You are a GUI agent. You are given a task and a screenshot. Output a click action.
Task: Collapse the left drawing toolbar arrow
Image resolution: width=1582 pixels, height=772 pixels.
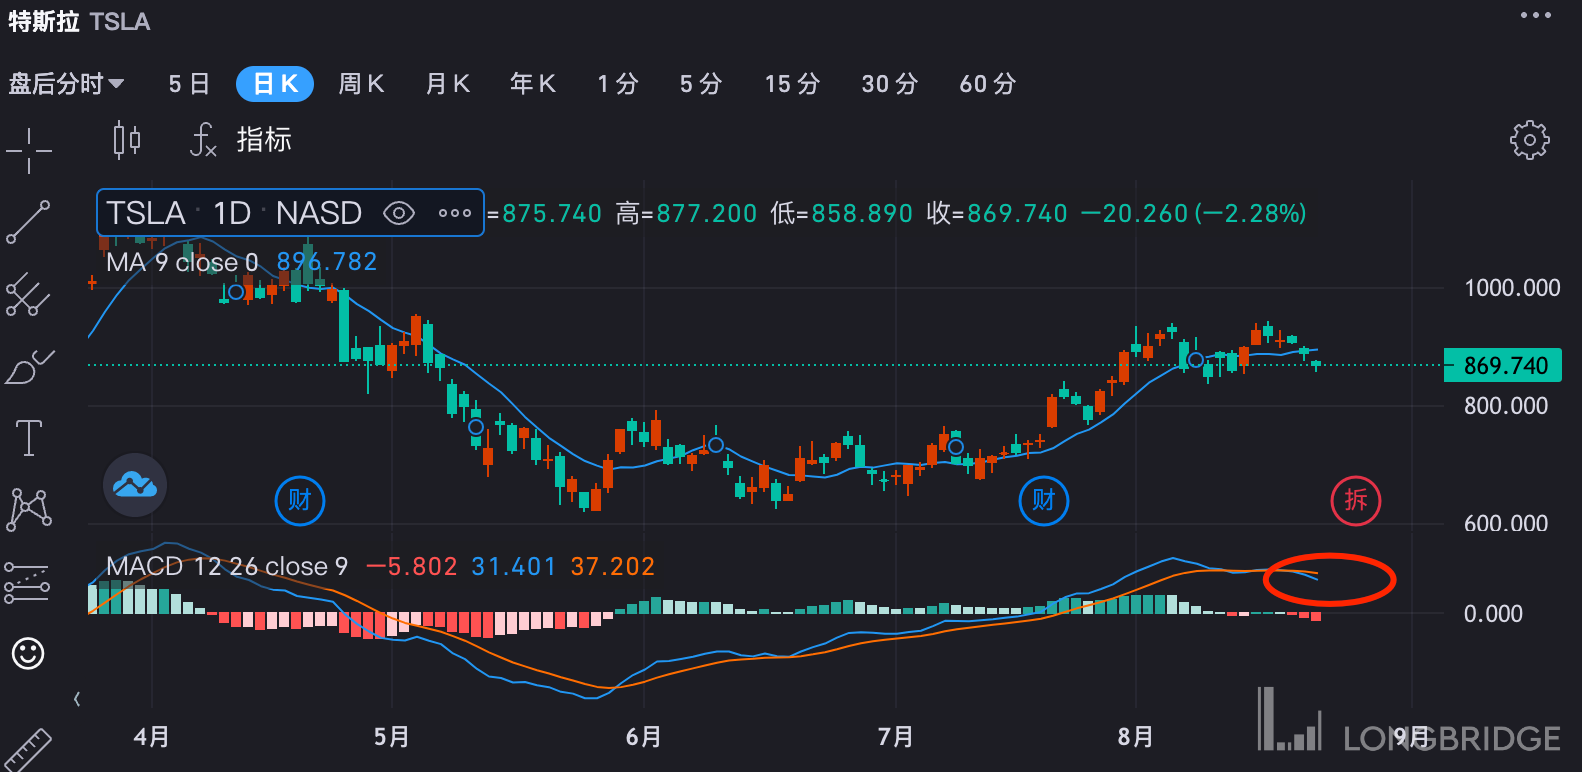[x=77, y=699]
